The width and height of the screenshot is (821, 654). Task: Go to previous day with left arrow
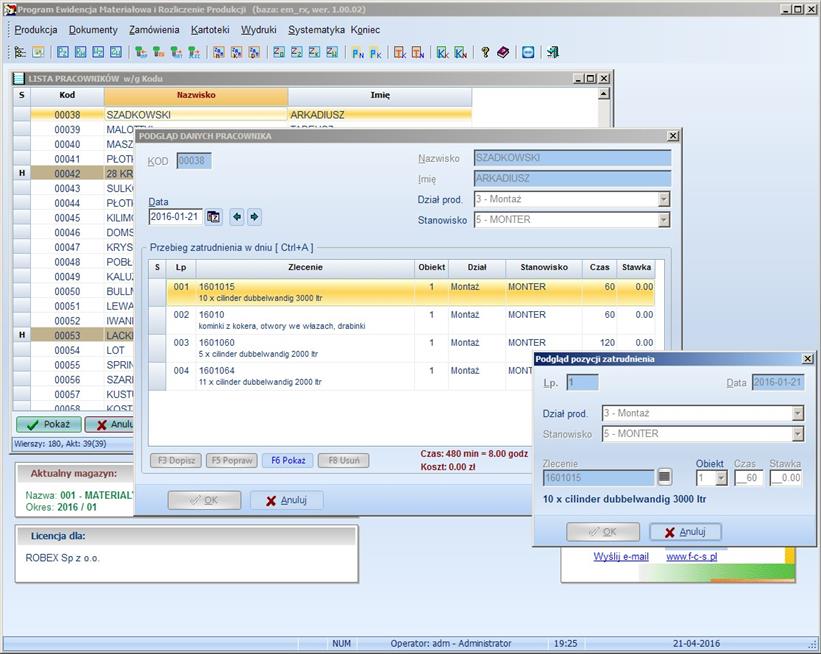click(x=237, y=217)
